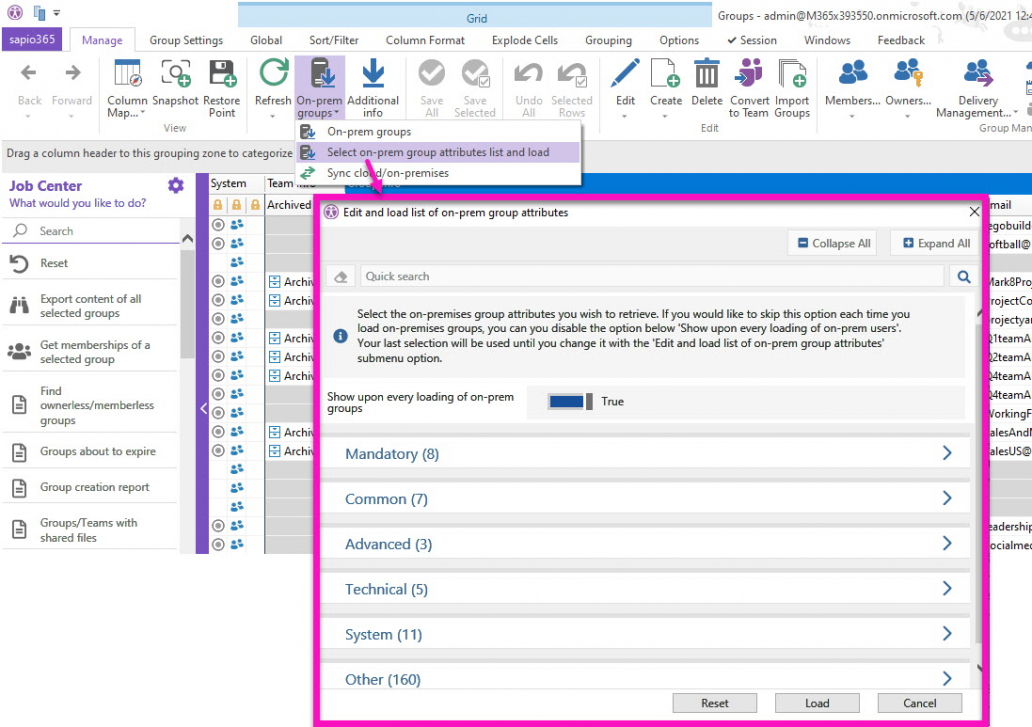
Task: Open the 'Group creation report' job
Action: click(x=91, y=487)
